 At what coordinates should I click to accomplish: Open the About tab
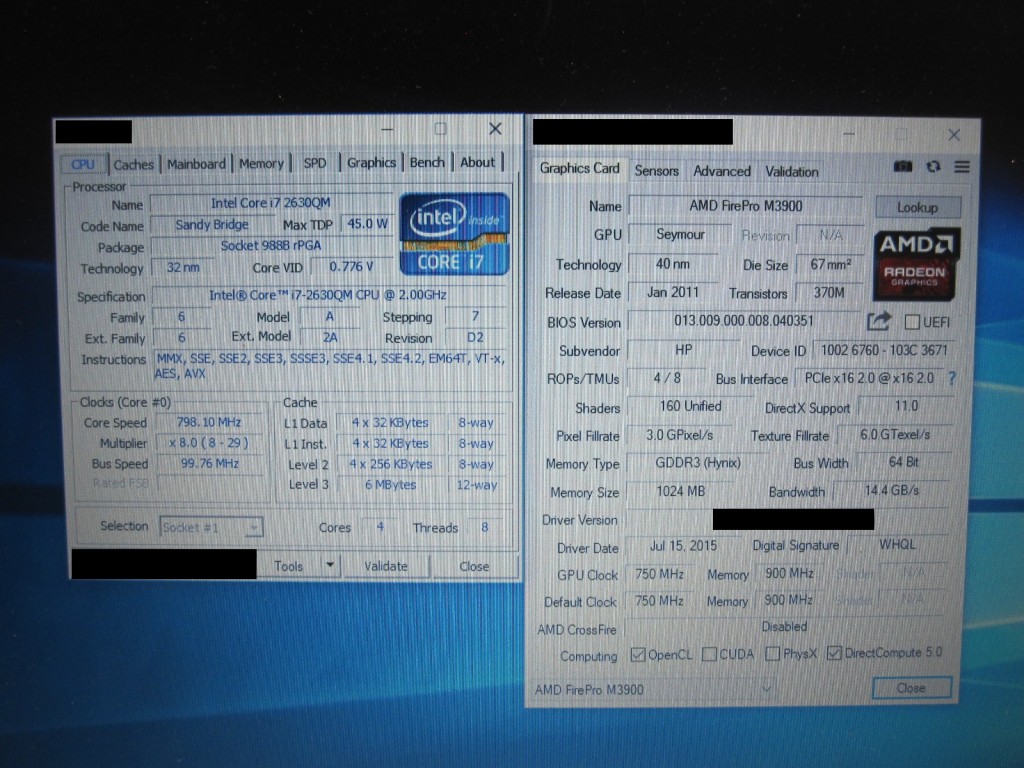(x=477, y=162)
